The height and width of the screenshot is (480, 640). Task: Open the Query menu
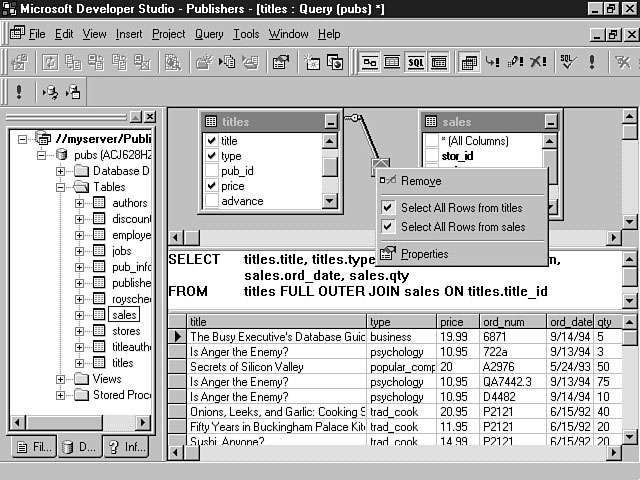(209, 34)
